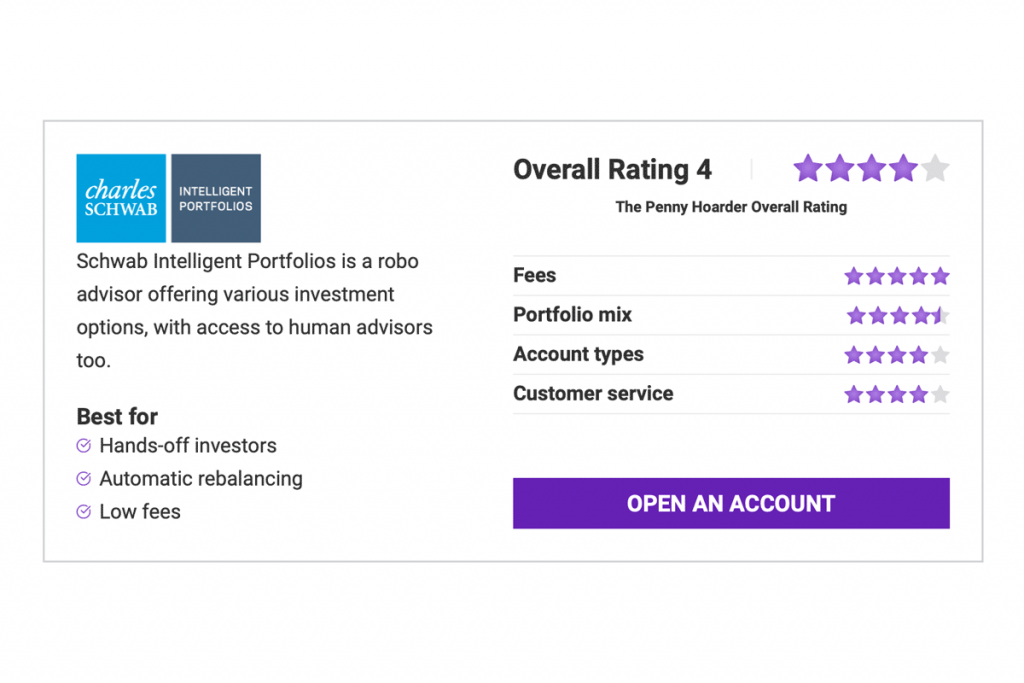Click the Fees five-star rating
Viewport: 1024px width, 683px height.
click(x=896, y=276)
